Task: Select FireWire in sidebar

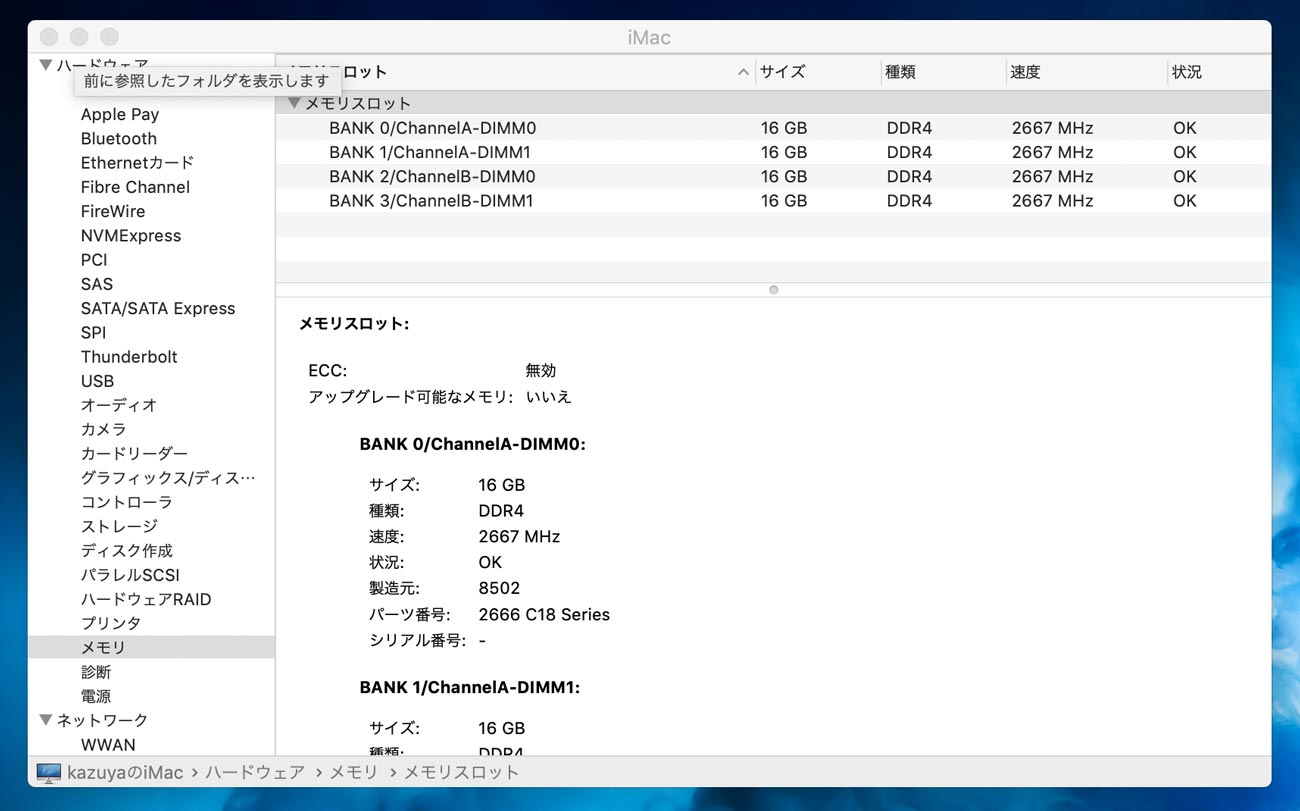Action: point(113,211)
